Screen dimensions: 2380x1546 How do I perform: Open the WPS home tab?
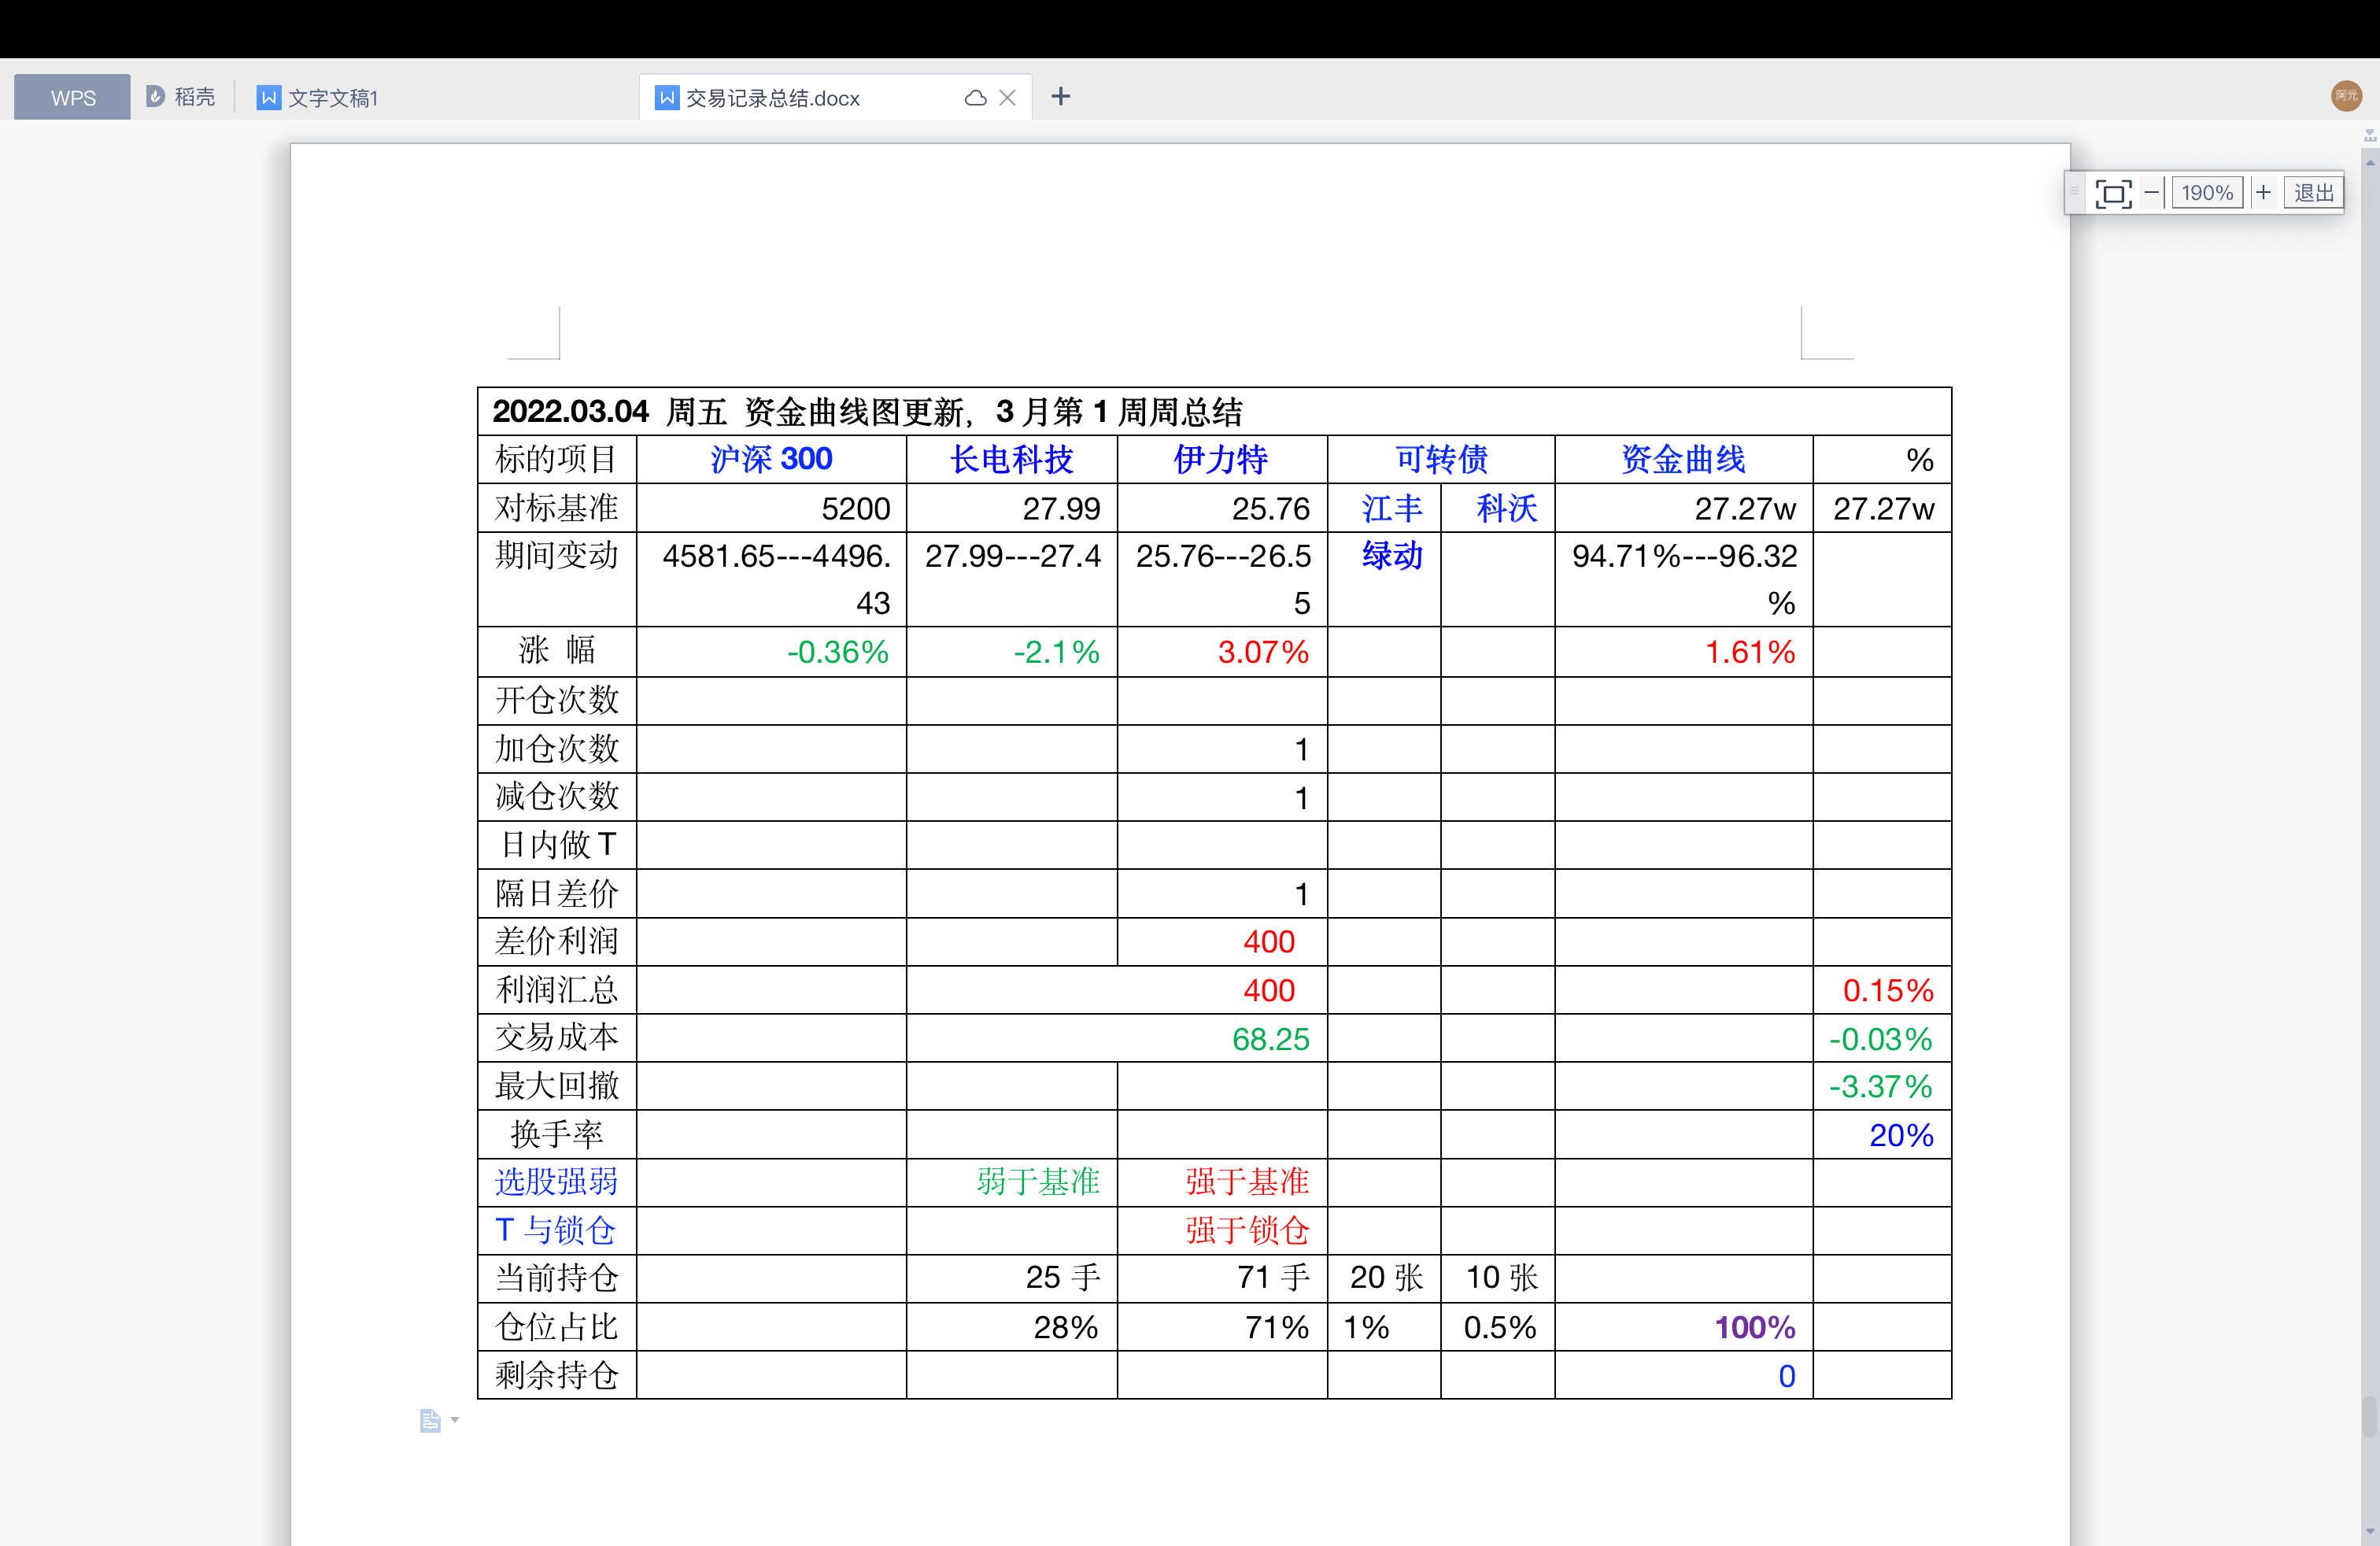click(72, 97)
